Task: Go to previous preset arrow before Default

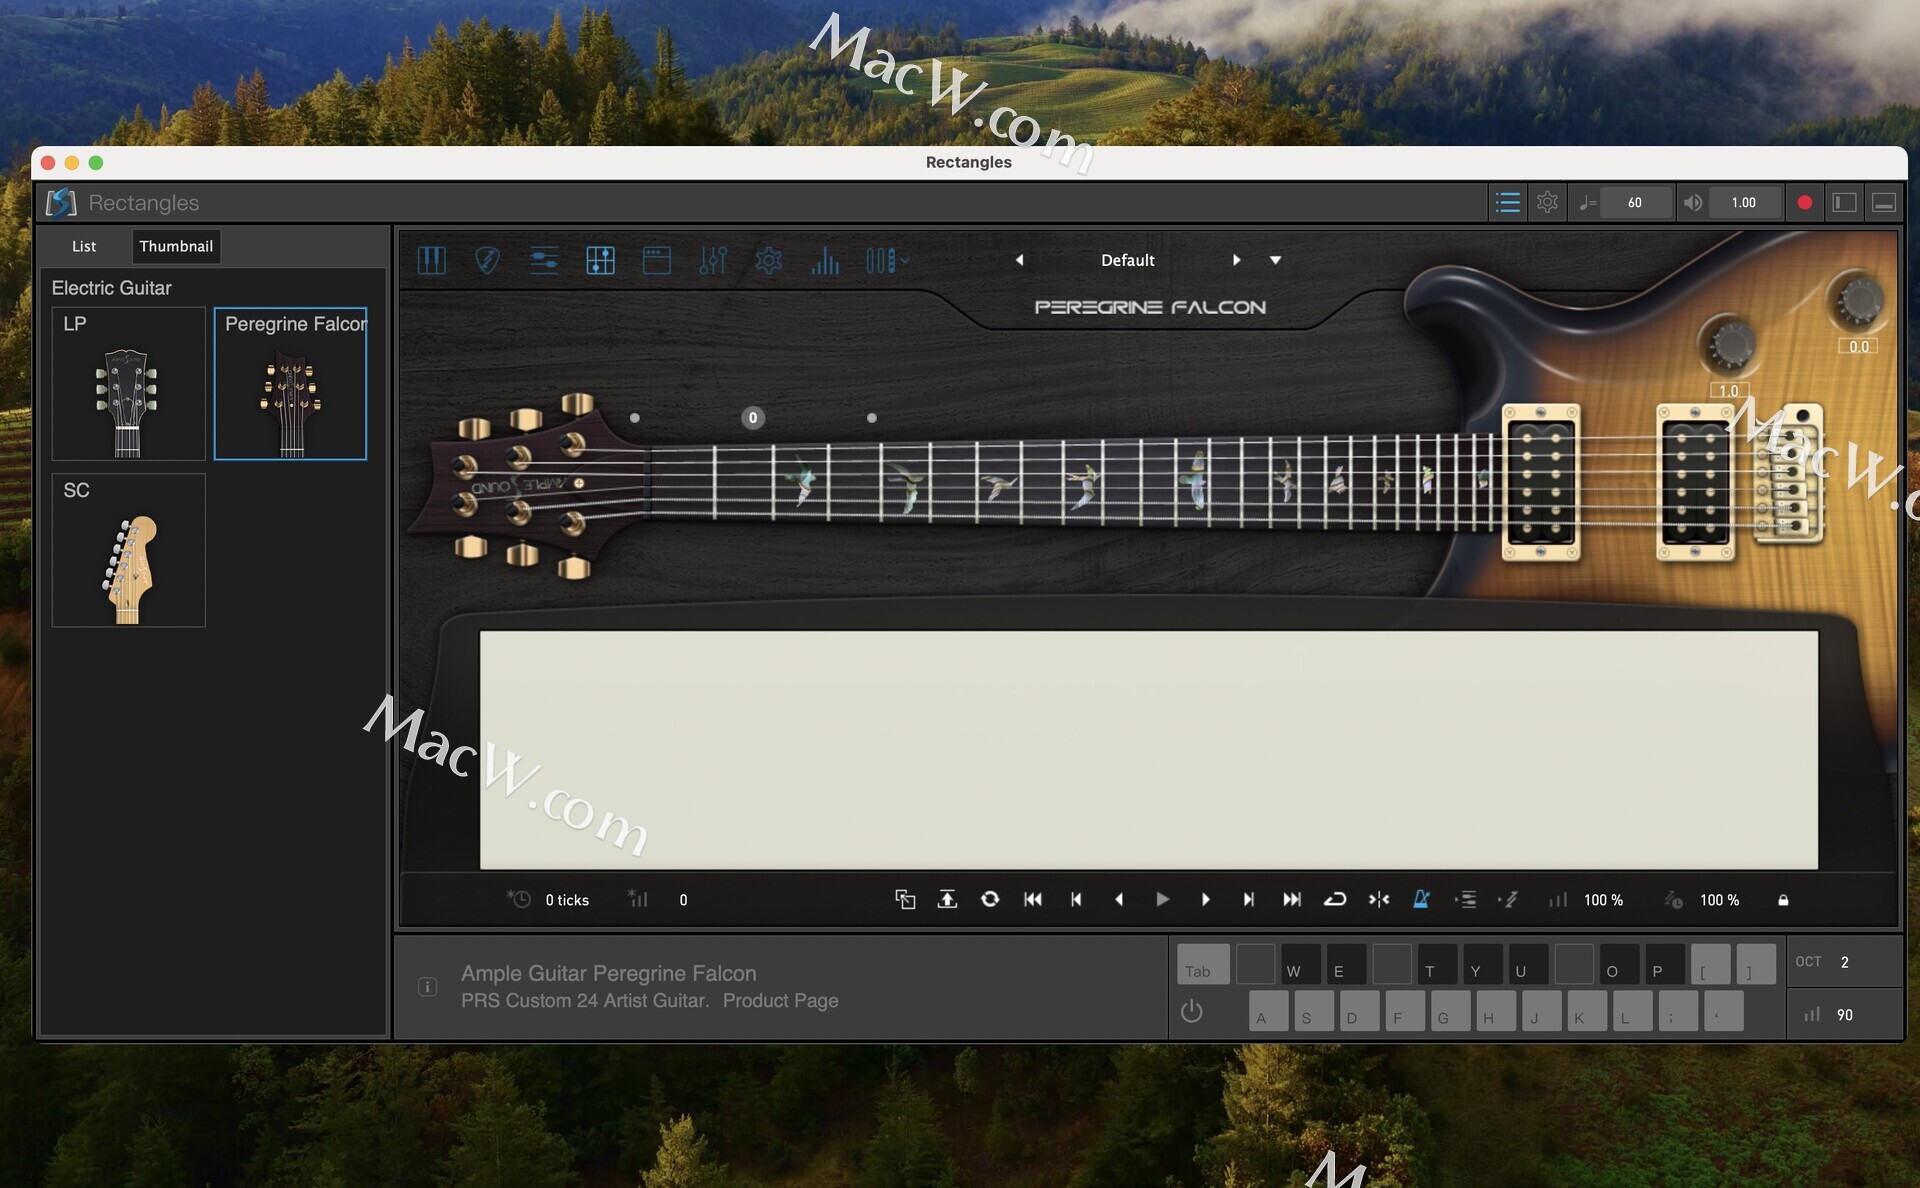Action: (x=1019, y=260)
